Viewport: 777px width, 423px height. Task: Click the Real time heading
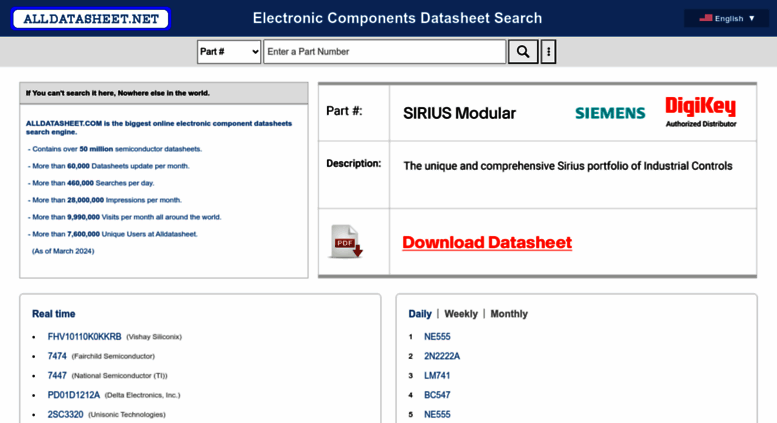(x=54, y=314)
